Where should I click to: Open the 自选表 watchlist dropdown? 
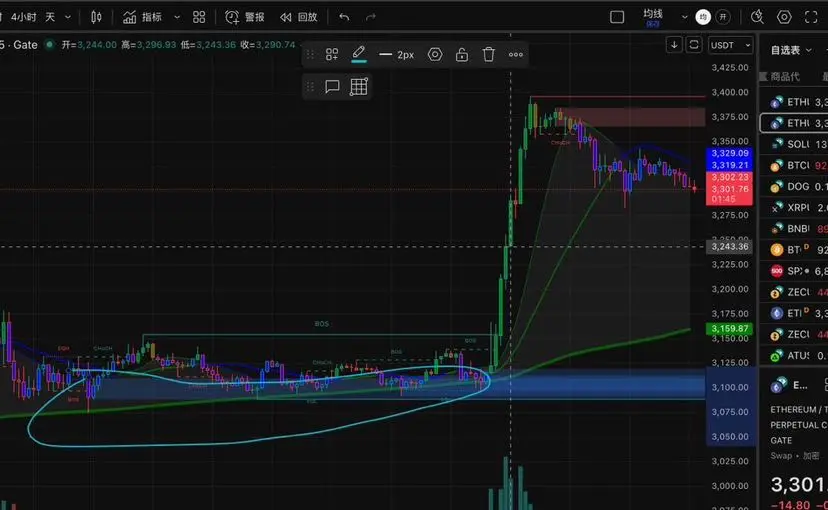(x=791, y=50)
